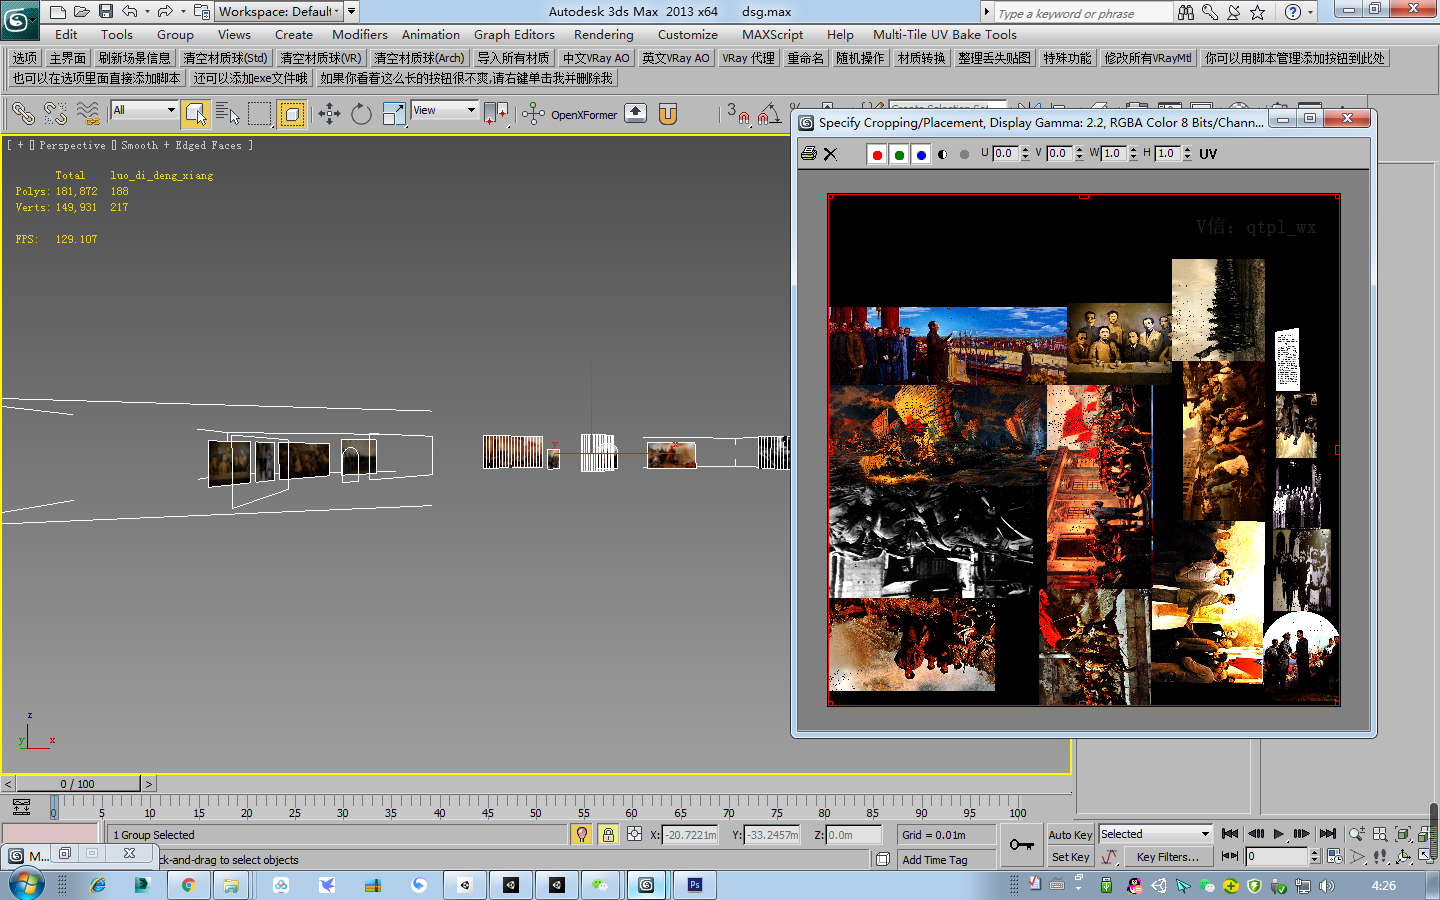The width and height of the screenshot is (1440, 900).
Task: Click the 中文VRay AO button
Action: pos(596,58)
